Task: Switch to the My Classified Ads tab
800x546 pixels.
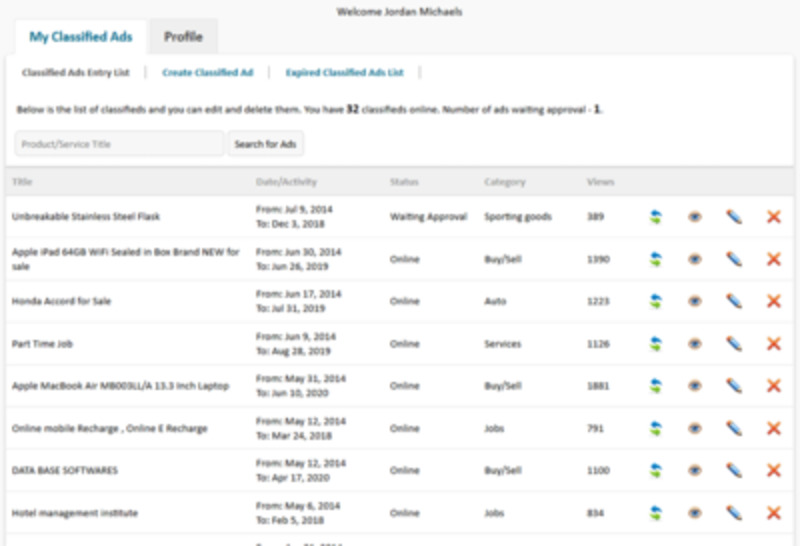Action: [81, 37]
